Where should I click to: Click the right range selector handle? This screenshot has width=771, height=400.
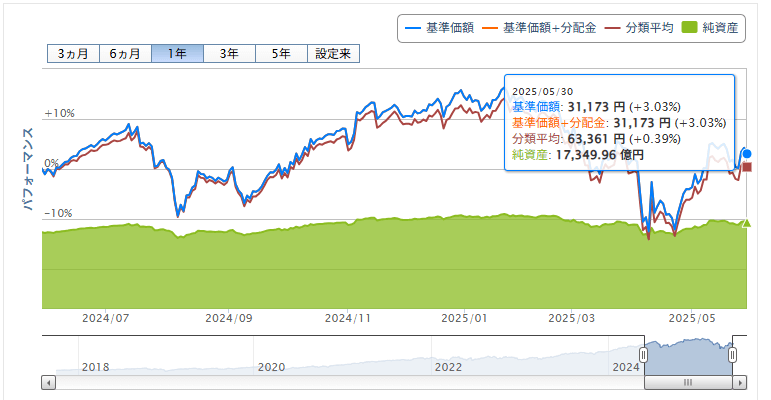click(x=733, y=354)
